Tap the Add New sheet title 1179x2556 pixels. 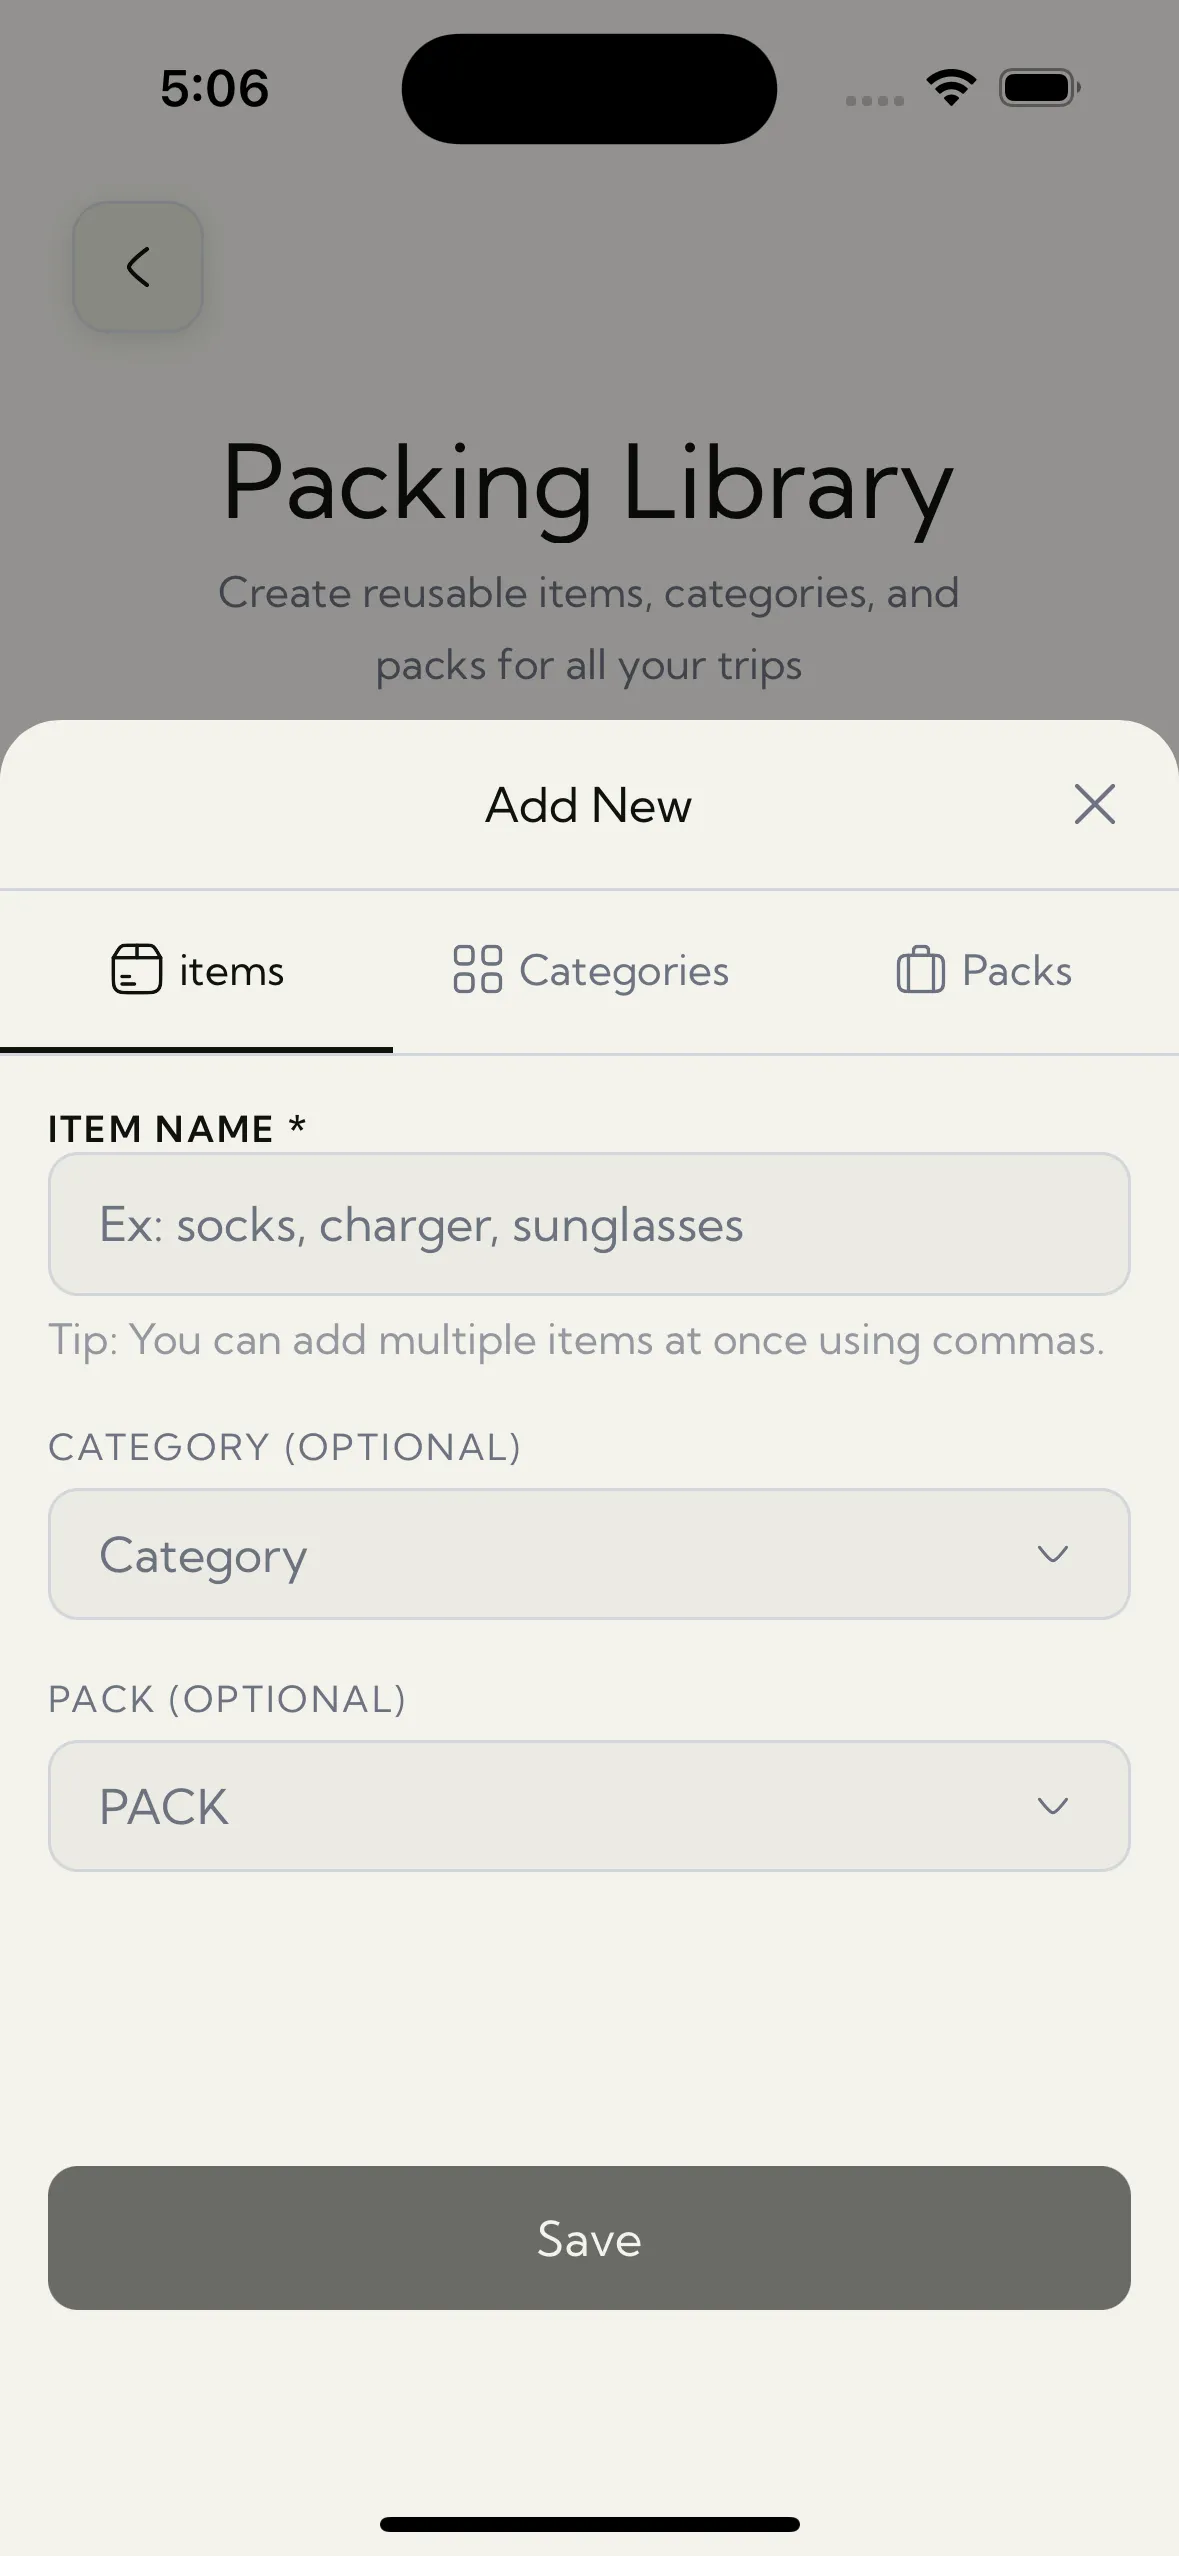coord(588,805)
